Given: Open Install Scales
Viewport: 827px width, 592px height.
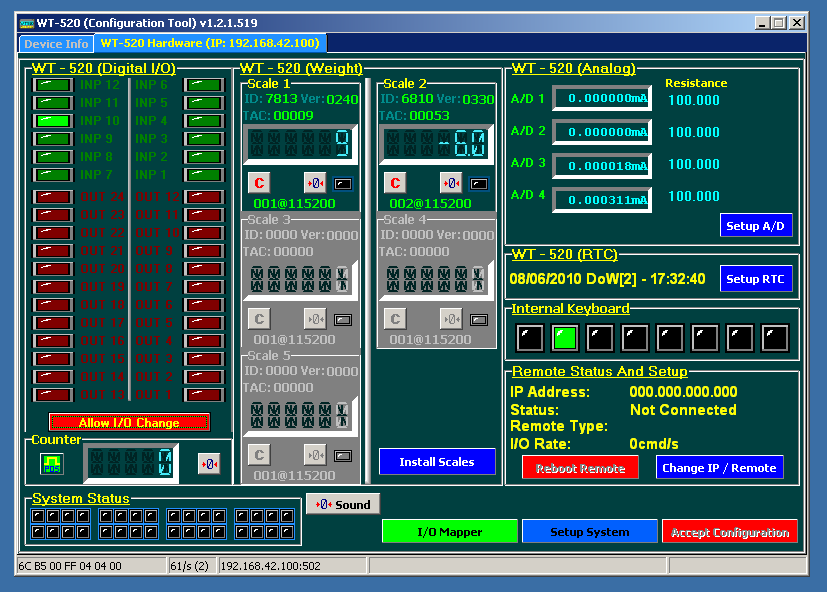Looking at the screenshot, I should [437, 462].
